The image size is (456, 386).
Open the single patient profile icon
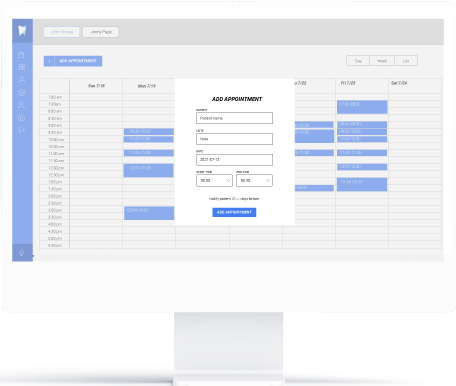[22, 79]
